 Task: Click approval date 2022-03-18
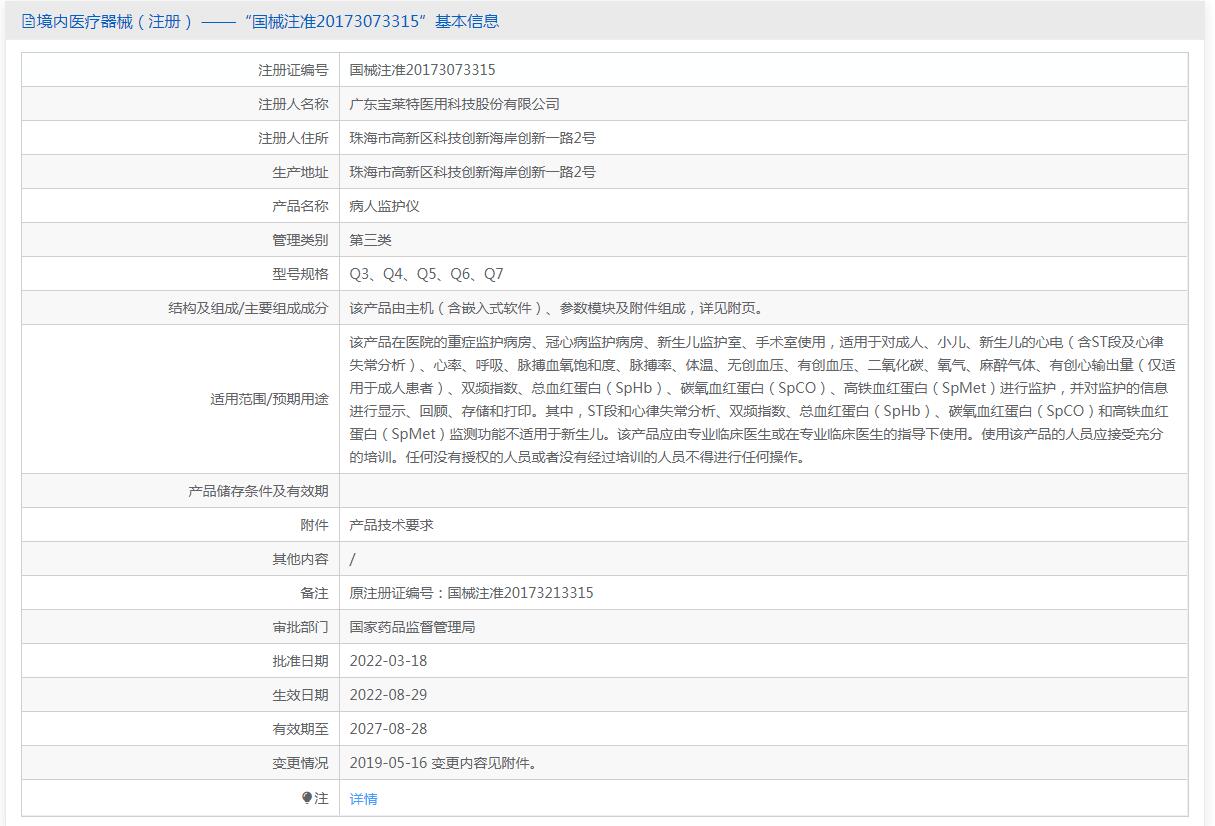click(388, 661)
